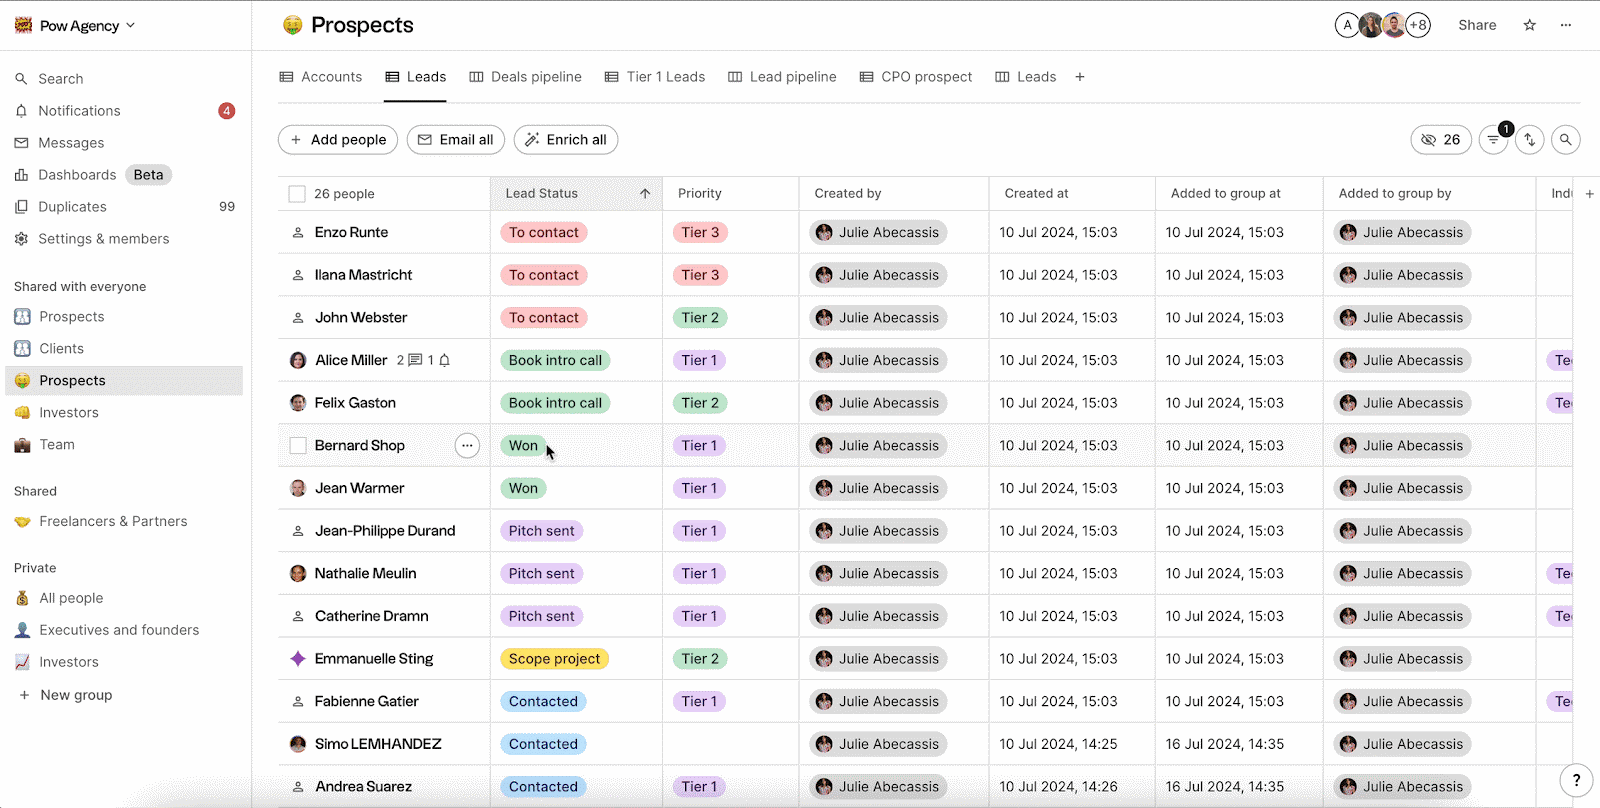Star this Prospects group
Viewport: 1600px width, 808px height.
1529,25
